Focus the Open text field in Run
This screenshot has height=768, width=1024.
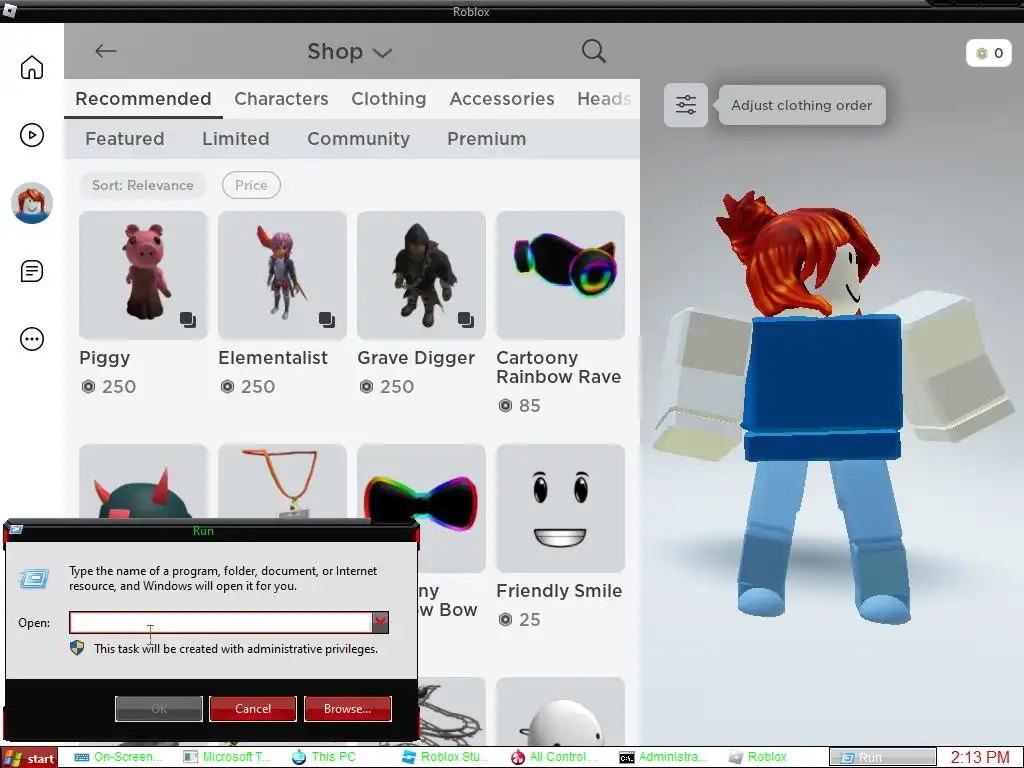coord(221,622)
